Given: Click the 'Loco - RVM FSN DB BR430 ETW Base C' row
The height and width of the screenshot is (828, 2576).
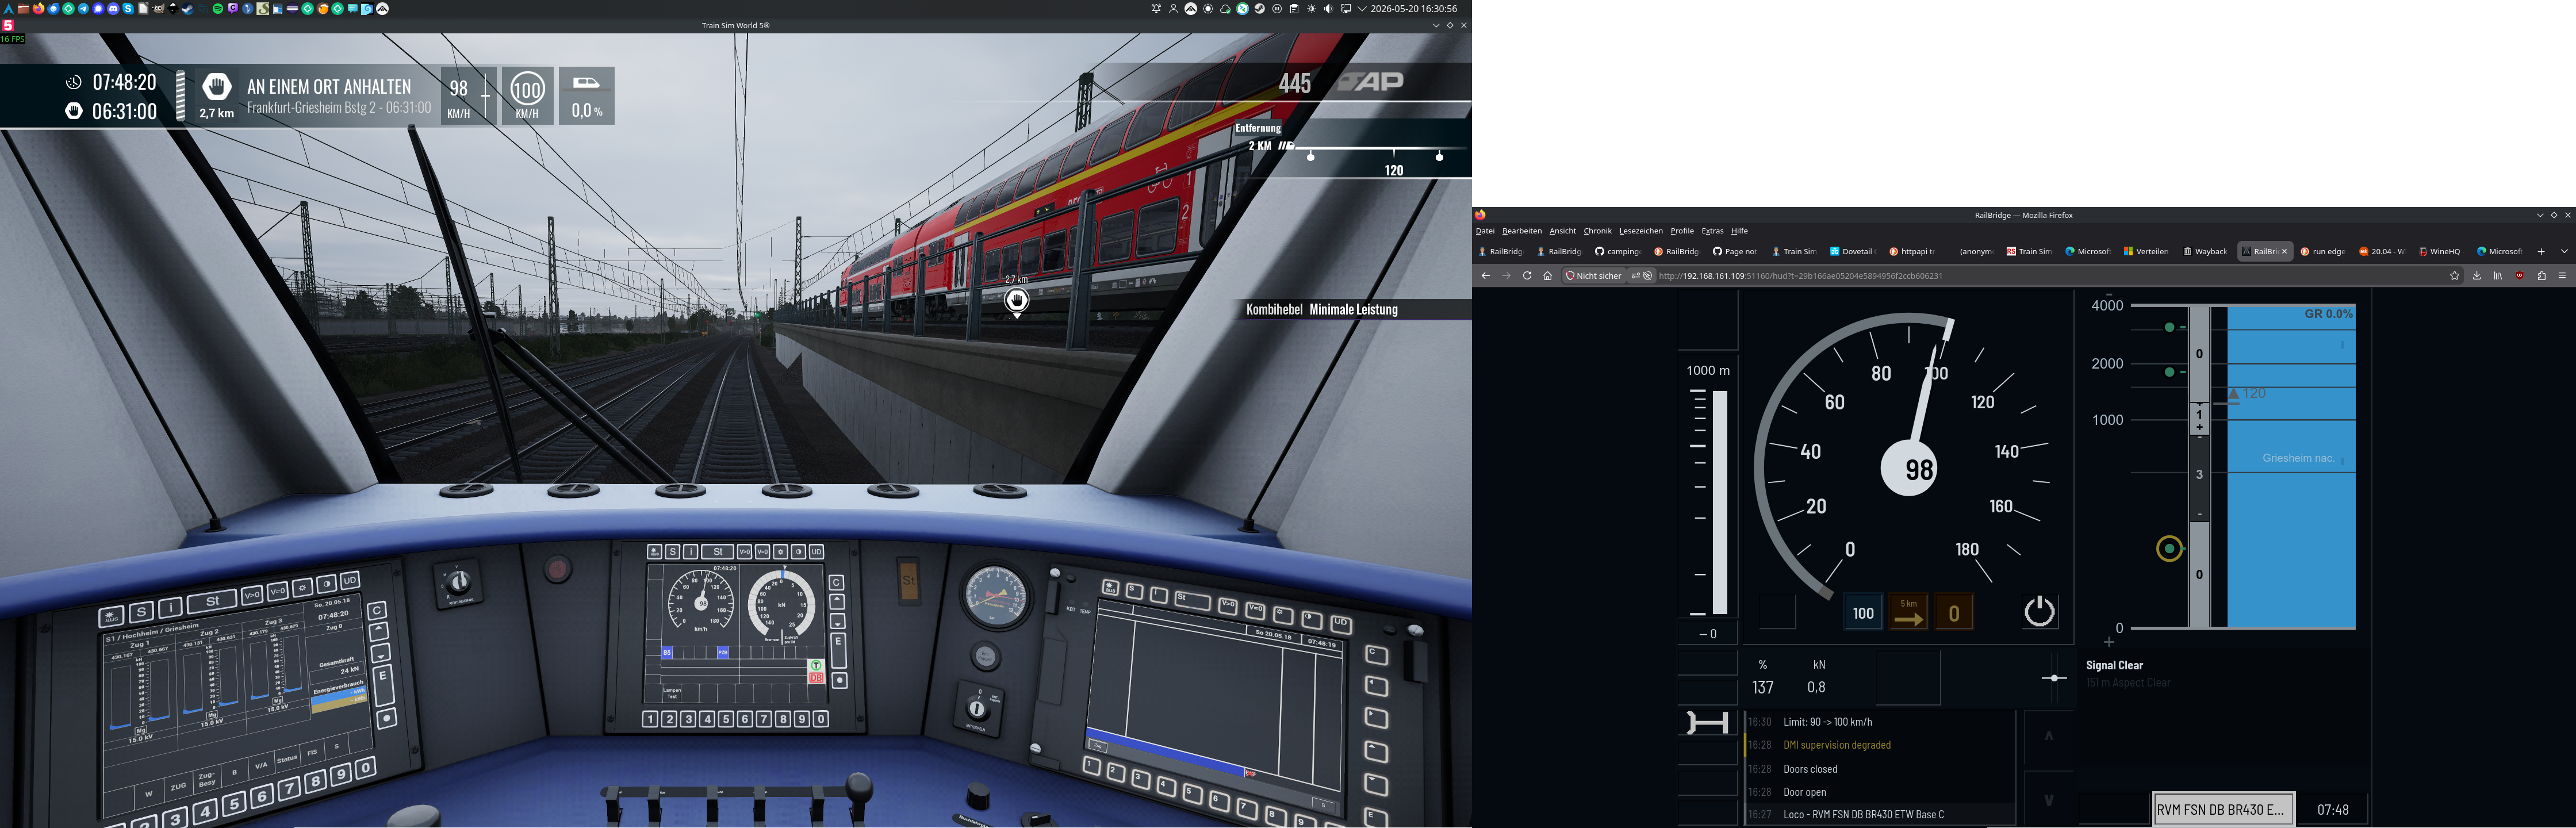Looking at the screenshot, I should [1880, 814].
